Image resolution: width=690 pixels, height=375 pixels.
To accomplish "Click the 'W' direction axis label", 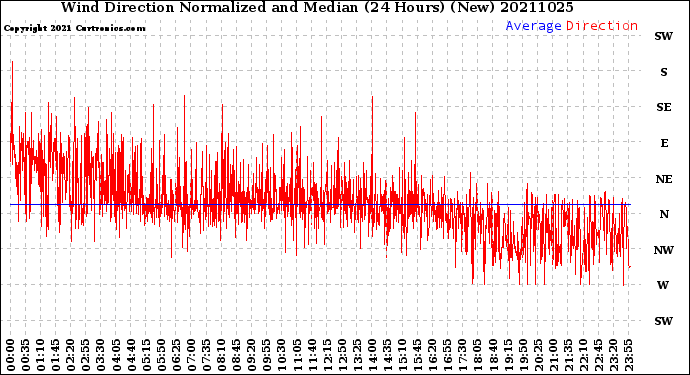I will (663, 285).
